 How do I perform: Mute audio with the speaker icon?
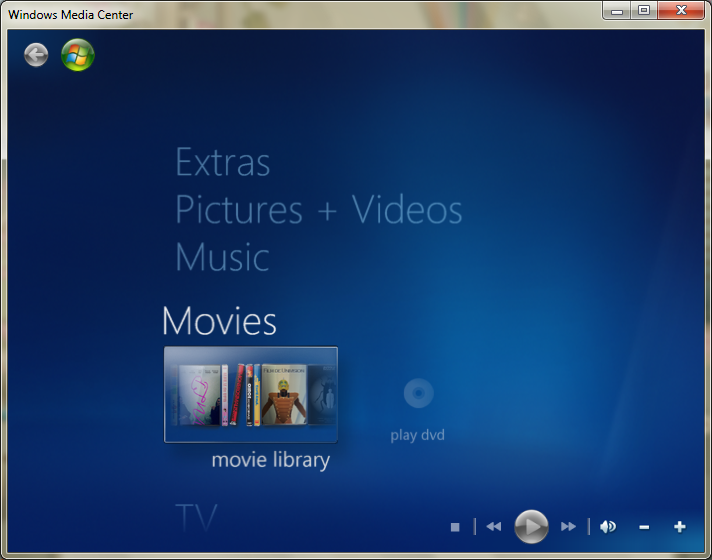(x=608, y=526)
